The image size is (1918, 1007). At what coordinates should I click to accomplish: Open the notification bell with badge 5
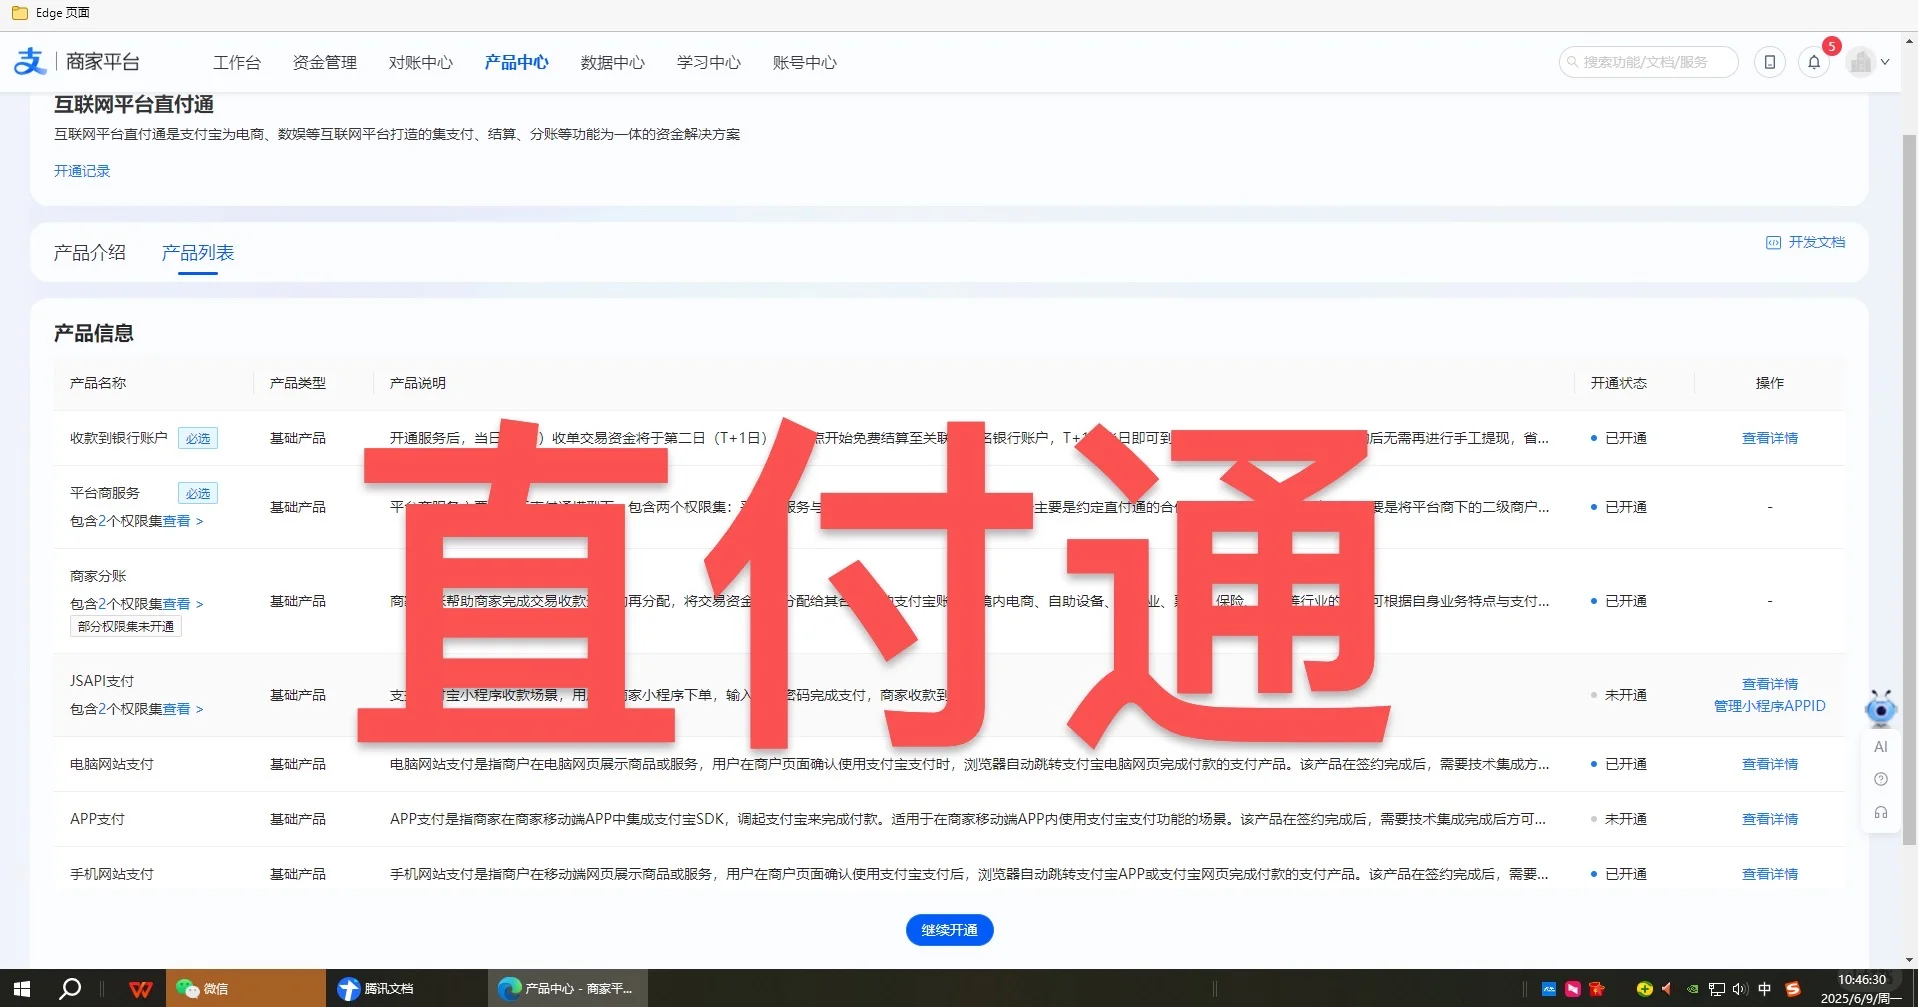click(1814, 62)
